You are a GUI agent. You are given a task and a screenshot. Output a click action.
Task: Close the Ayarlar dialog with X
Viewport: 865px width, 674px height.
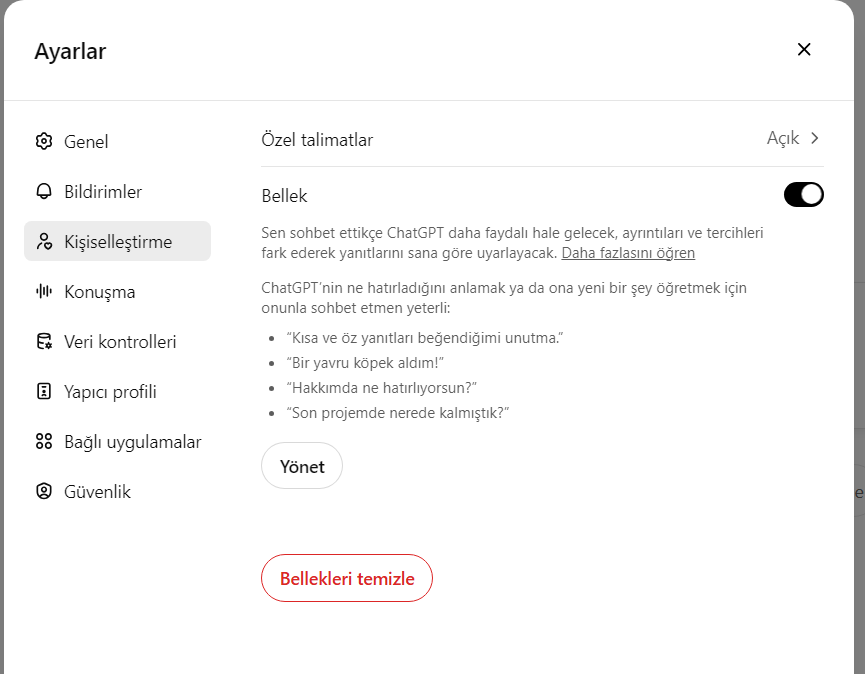tap(804, 50)
